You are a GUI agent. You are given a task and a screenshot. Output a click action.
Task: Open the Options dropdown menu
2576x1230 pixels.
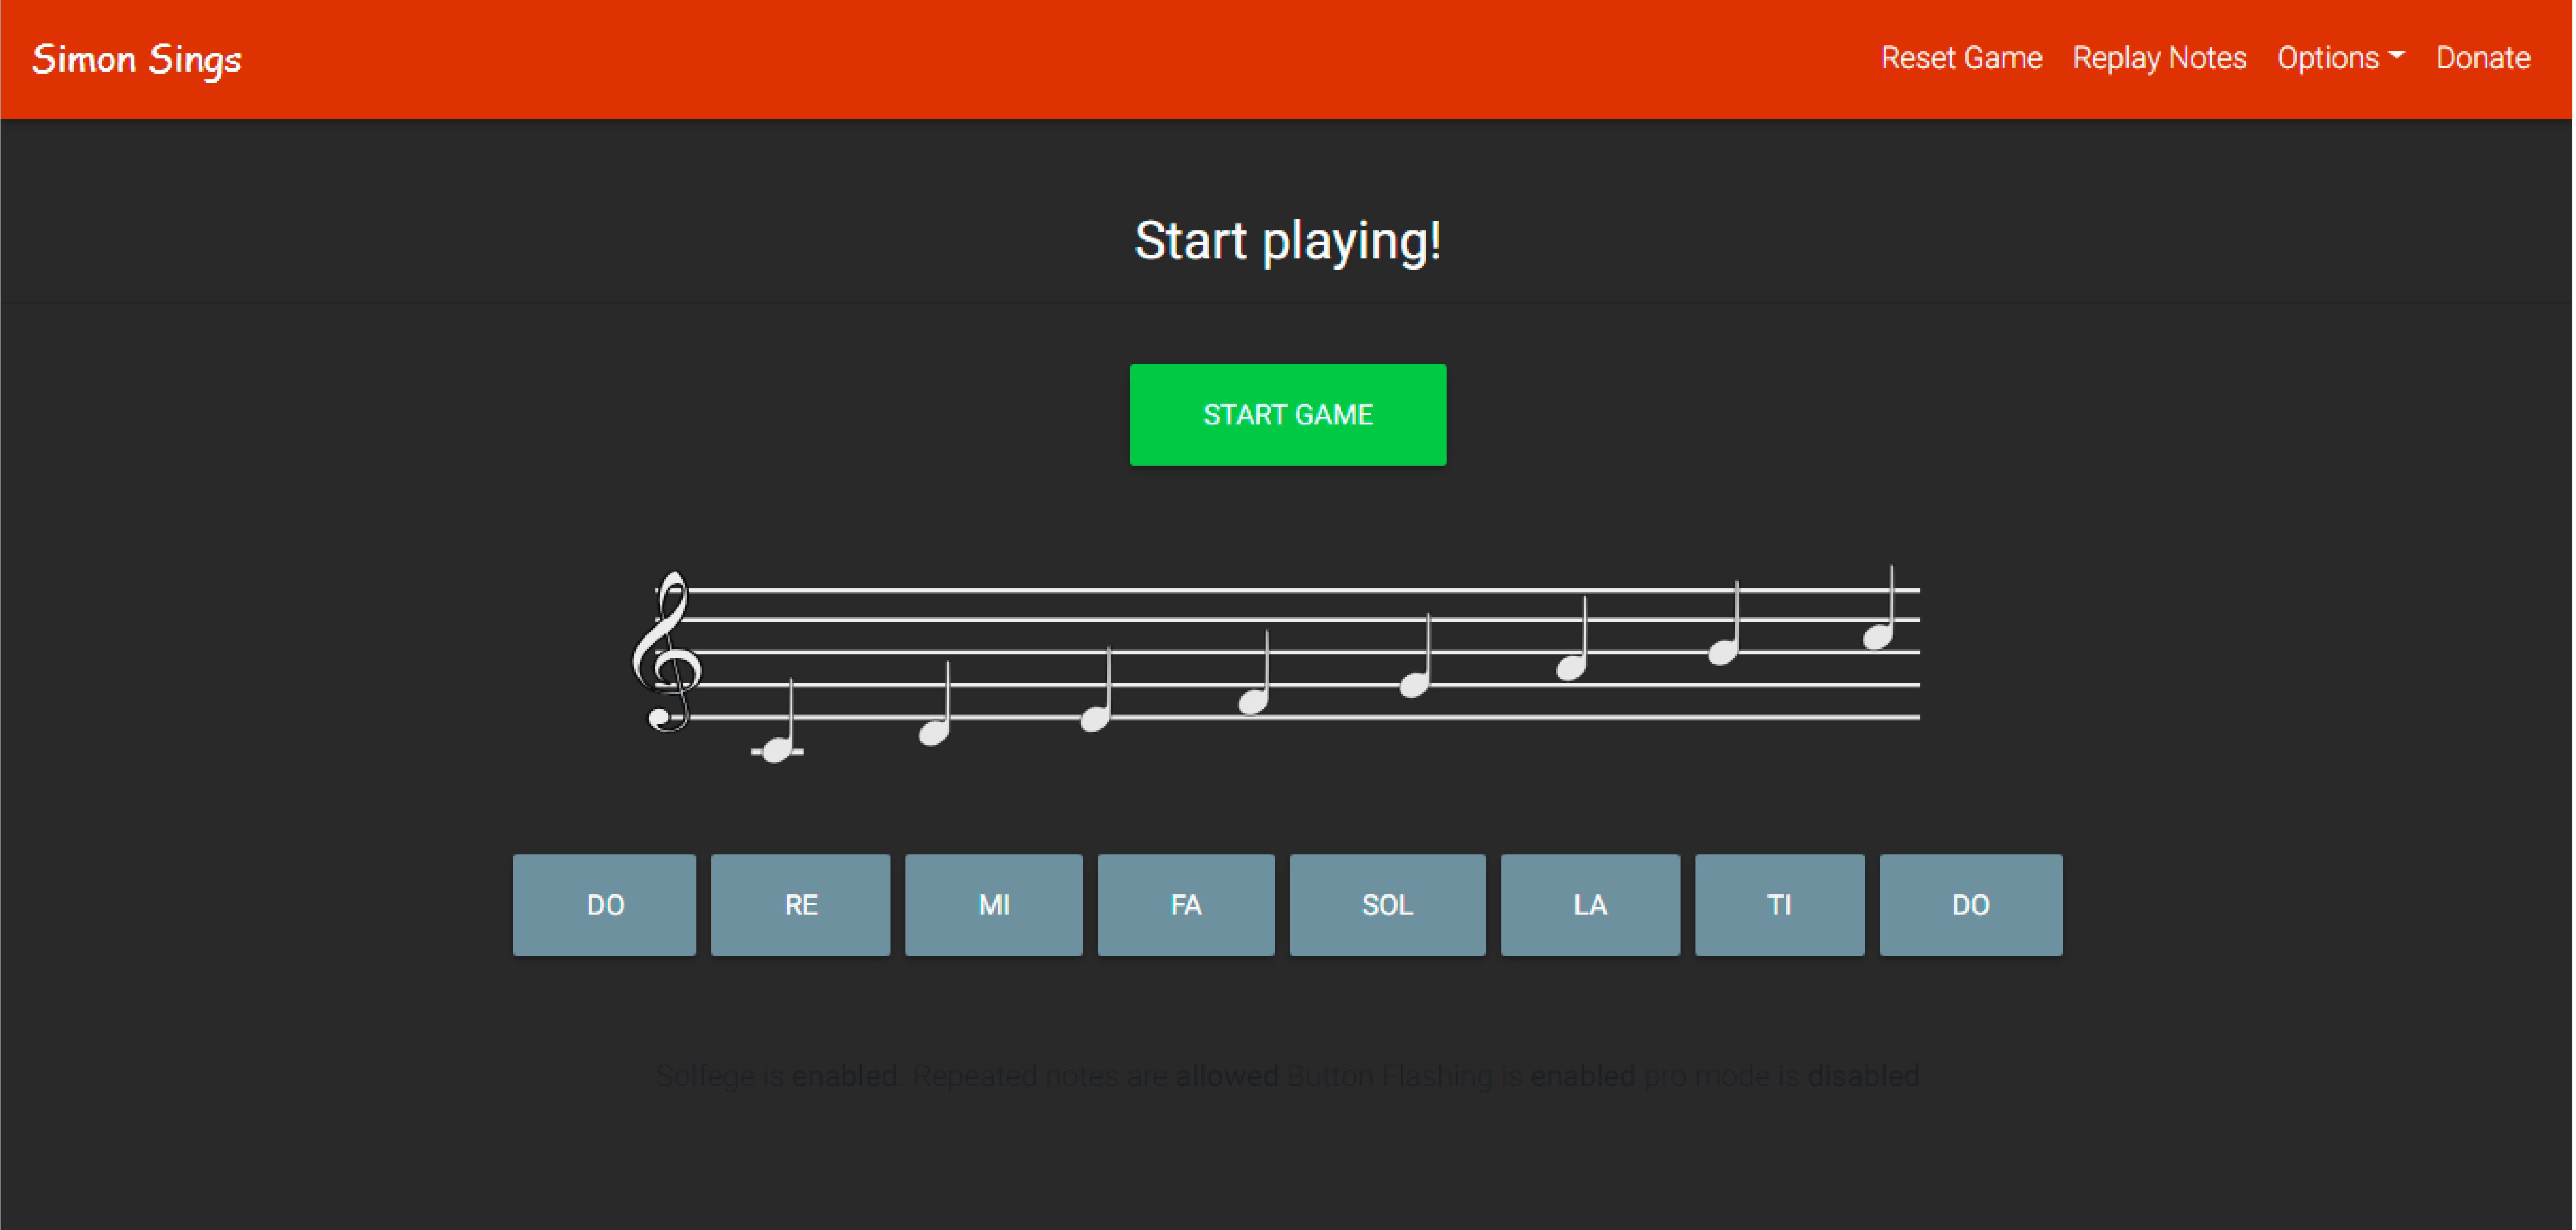(x=2340, y=58)
